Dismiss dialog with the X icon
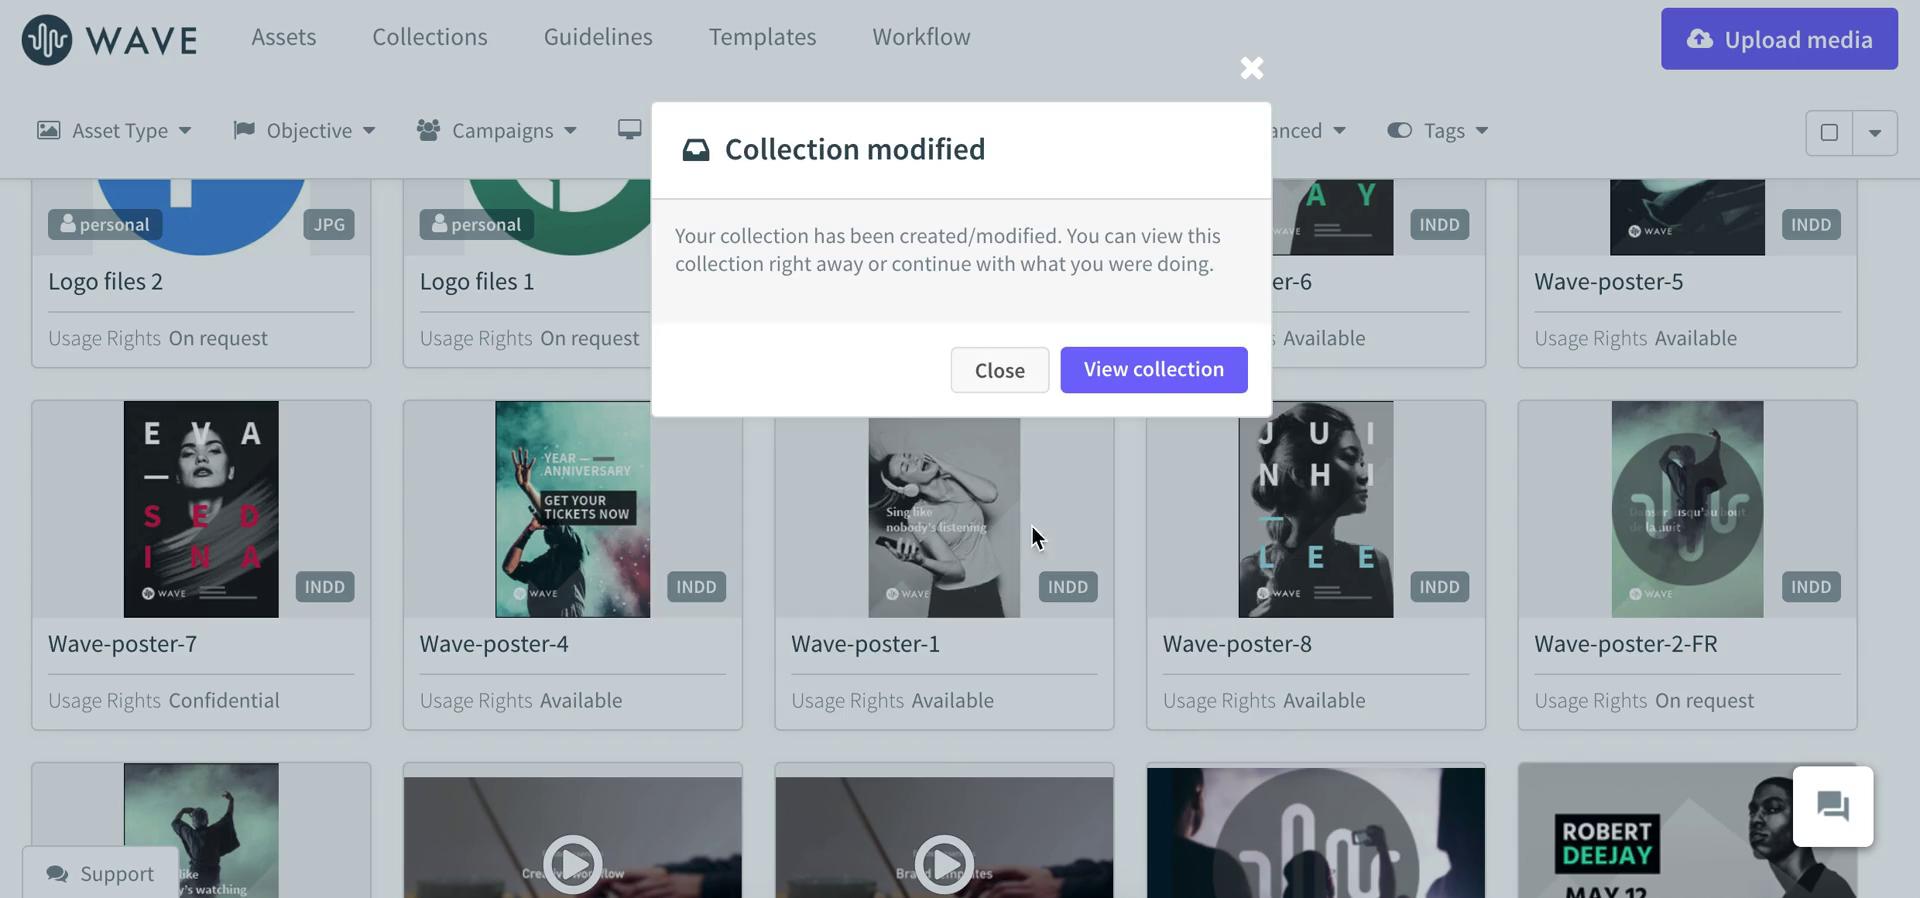 click(1252, 68)
